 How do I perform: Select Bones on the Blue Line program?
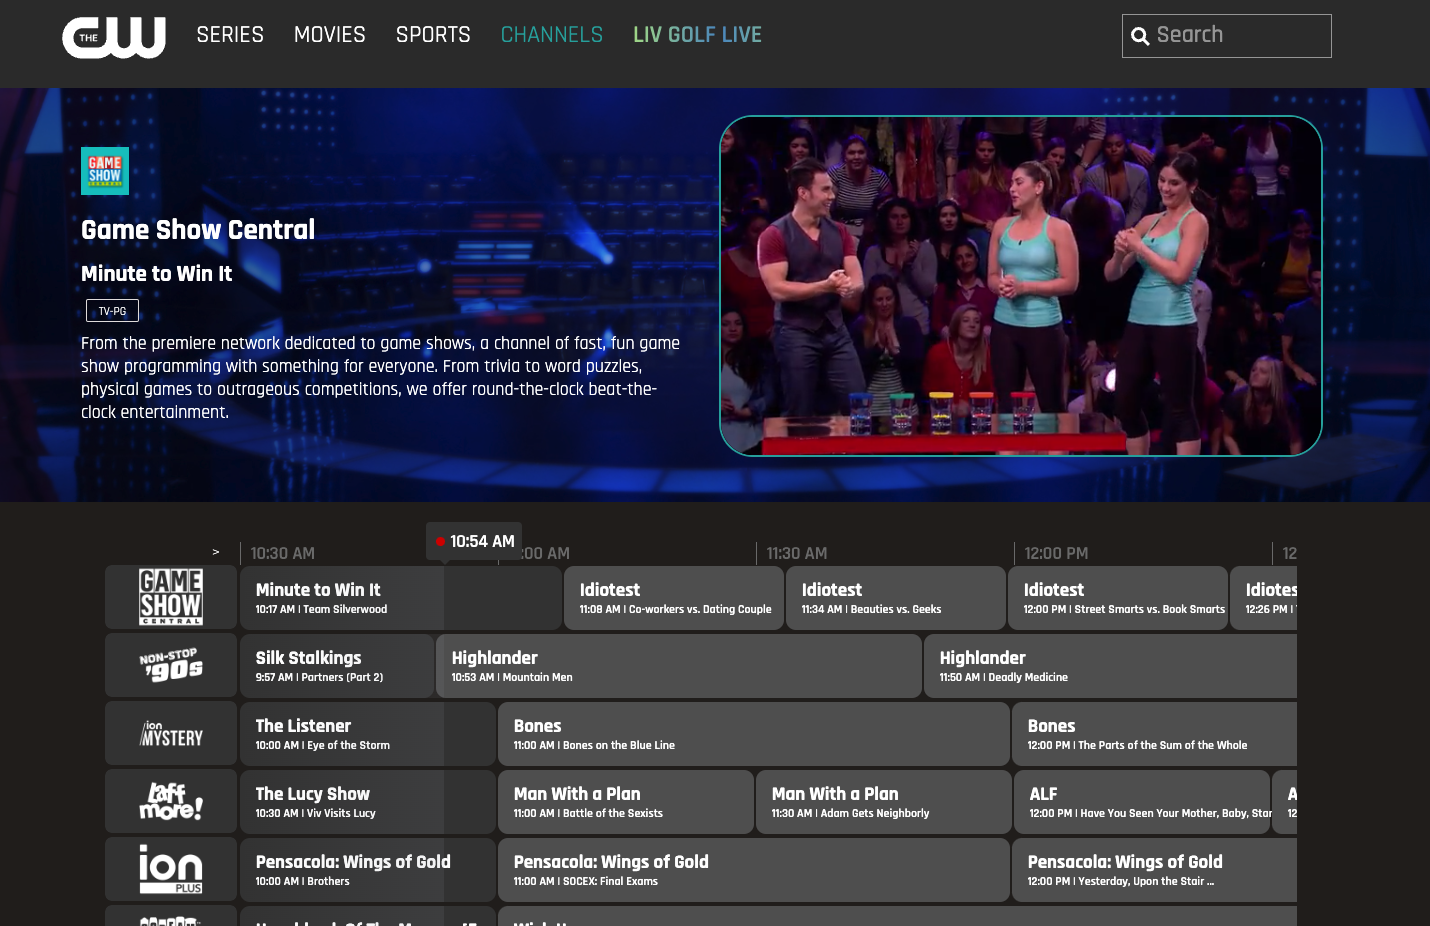pos(753,734)
